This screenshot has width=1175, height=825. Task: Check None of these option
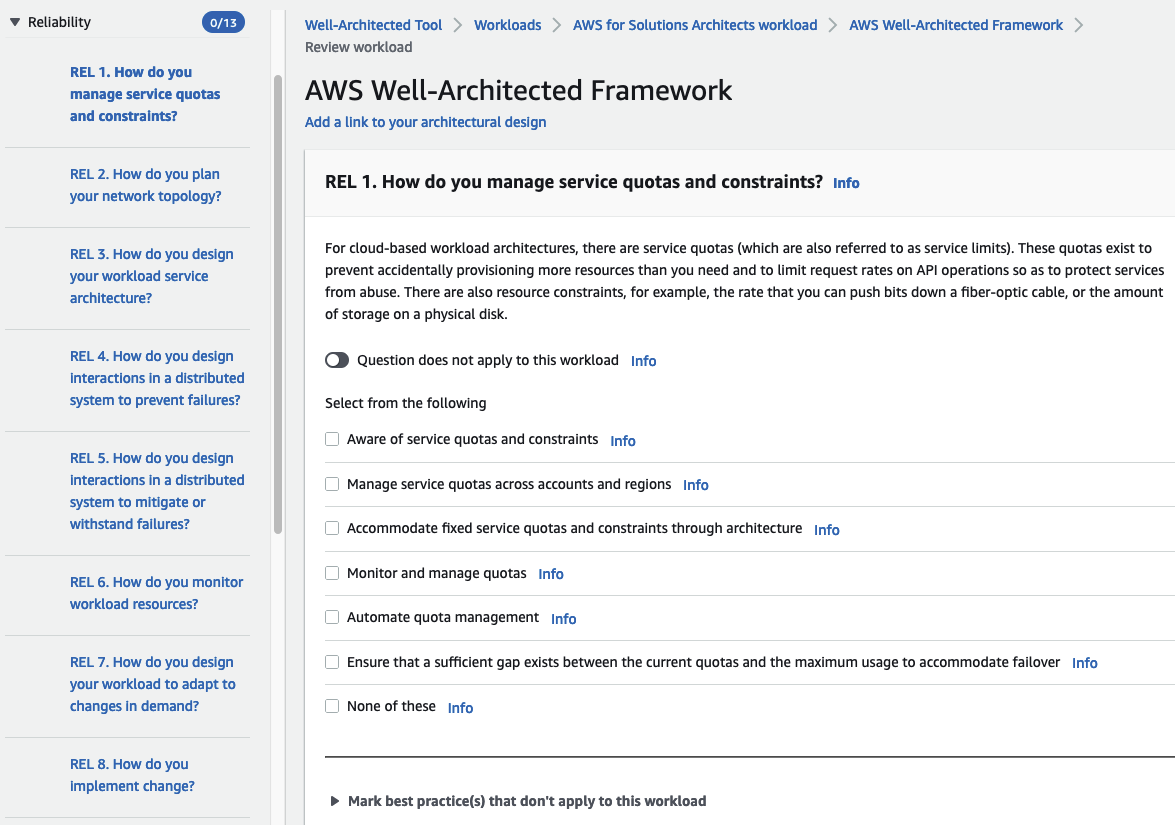pos(332,706)
